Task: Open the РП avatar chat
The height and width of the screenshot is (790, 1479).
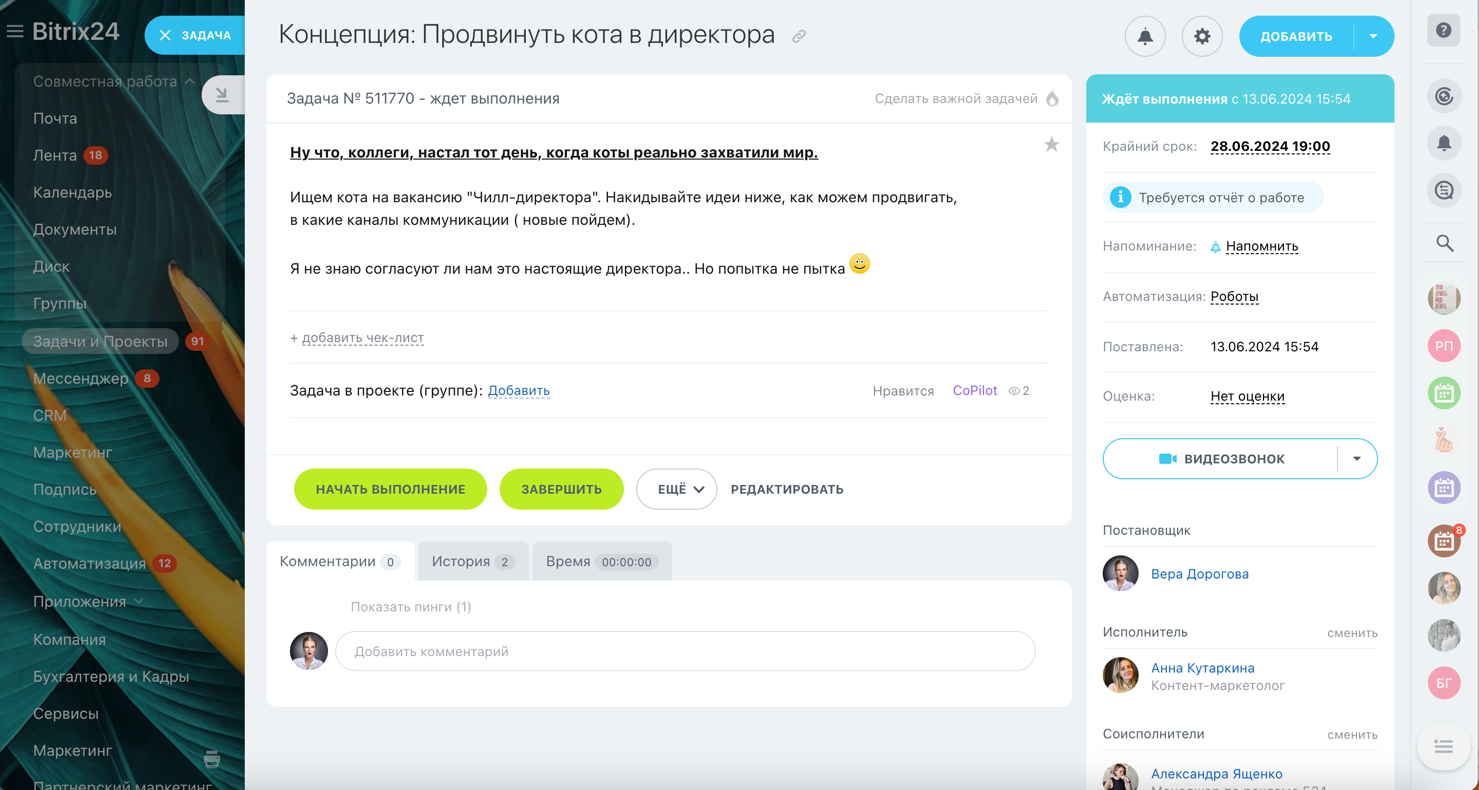Action: tap(1444, 346)
